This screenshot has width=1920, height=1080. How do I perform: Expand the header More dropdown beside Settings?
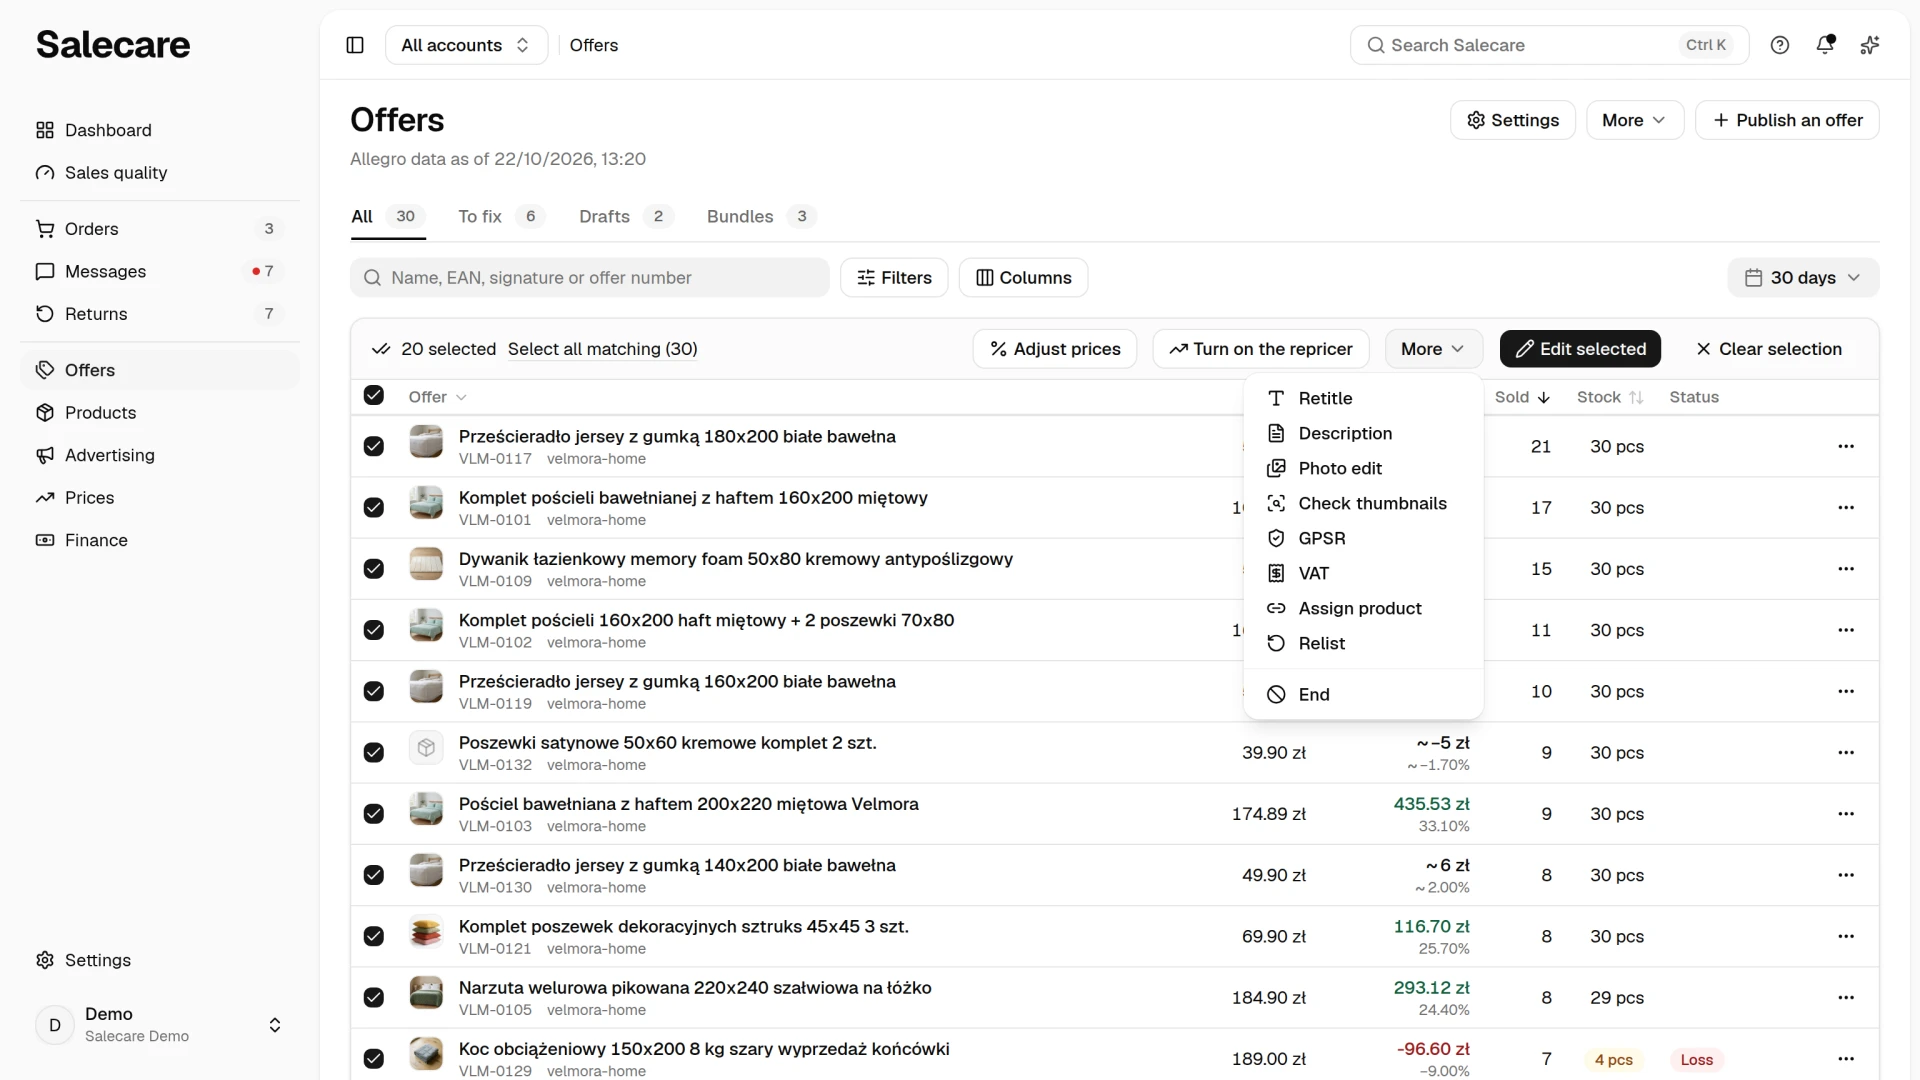tap(1634, 120)
